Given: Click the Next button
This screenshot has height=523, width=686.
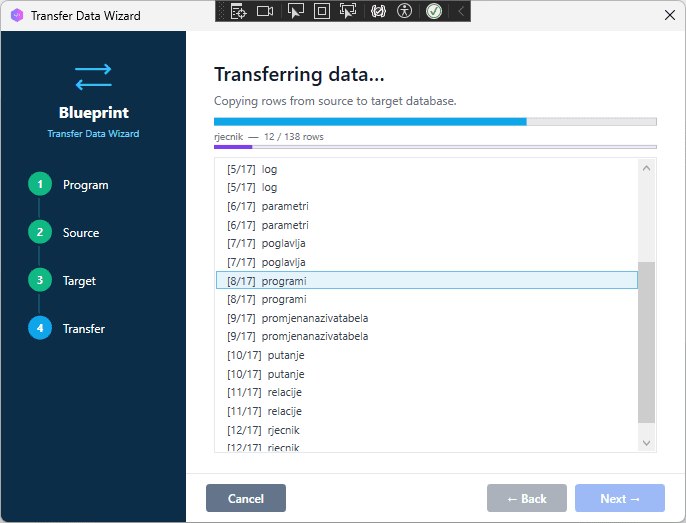Looking at the screenshot, I should 619,498.
